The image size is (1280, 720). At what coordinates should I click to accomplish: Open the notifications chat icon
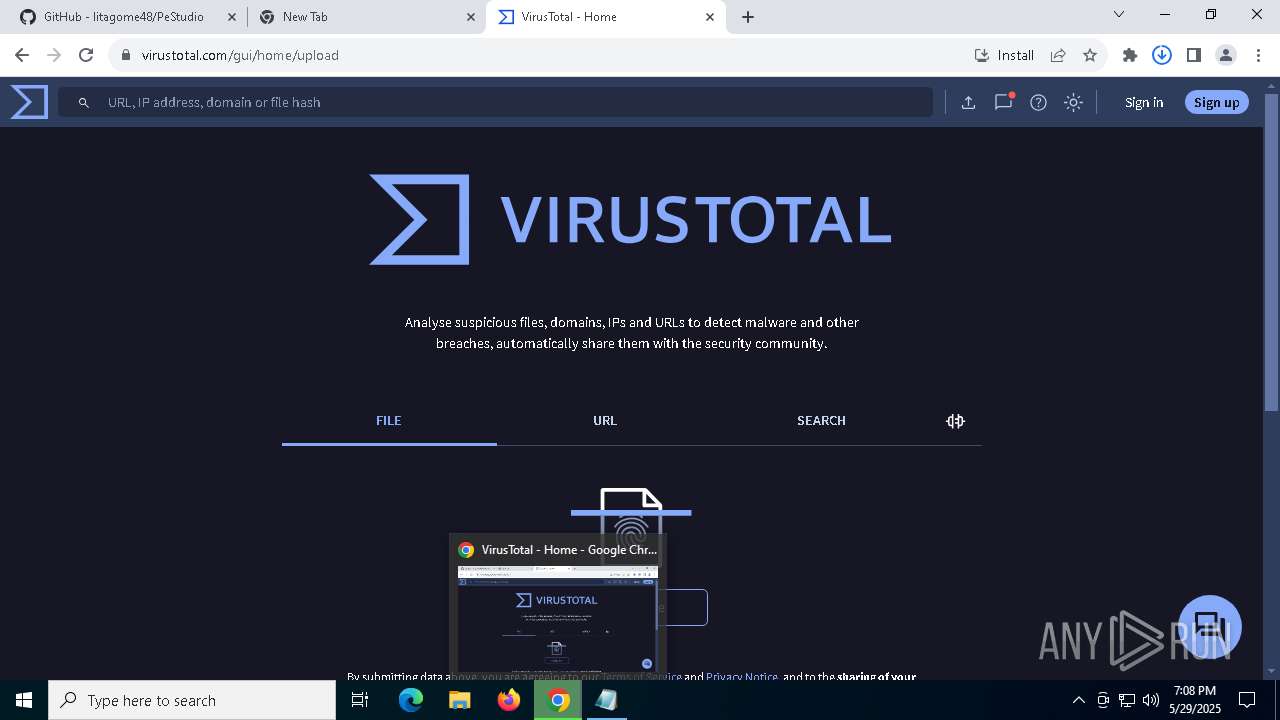tap(1003, 102)
